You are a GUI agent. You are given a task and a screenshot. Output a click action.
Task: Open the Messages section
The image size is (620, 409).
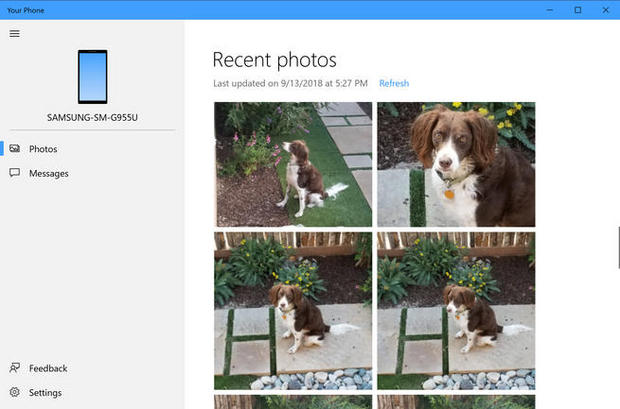(x=92, y=173)
